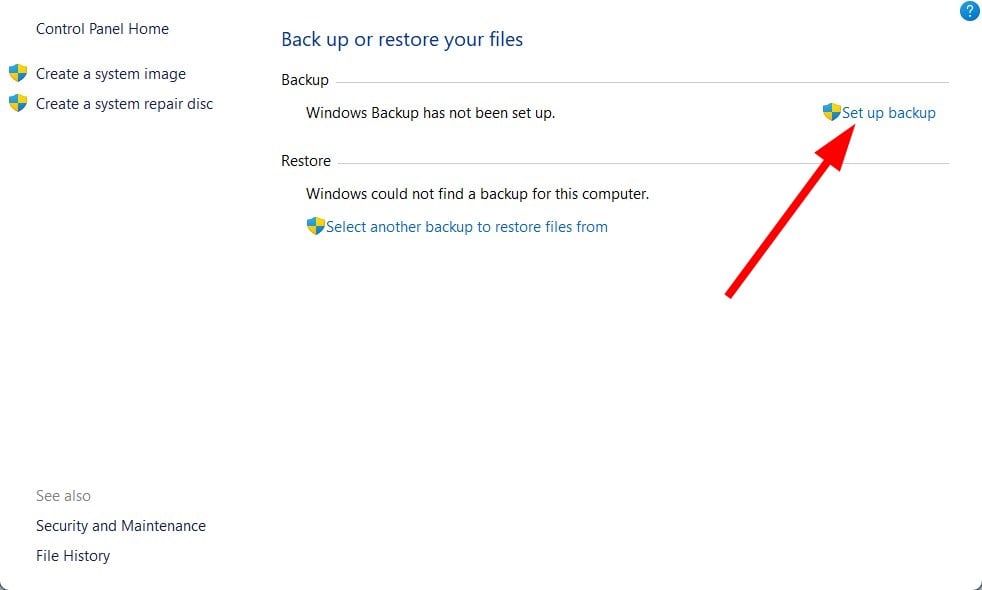The height and width of the screenshot is (590, 982).
Task: Click the shield icon beside Create a system image
Action: 18,73
